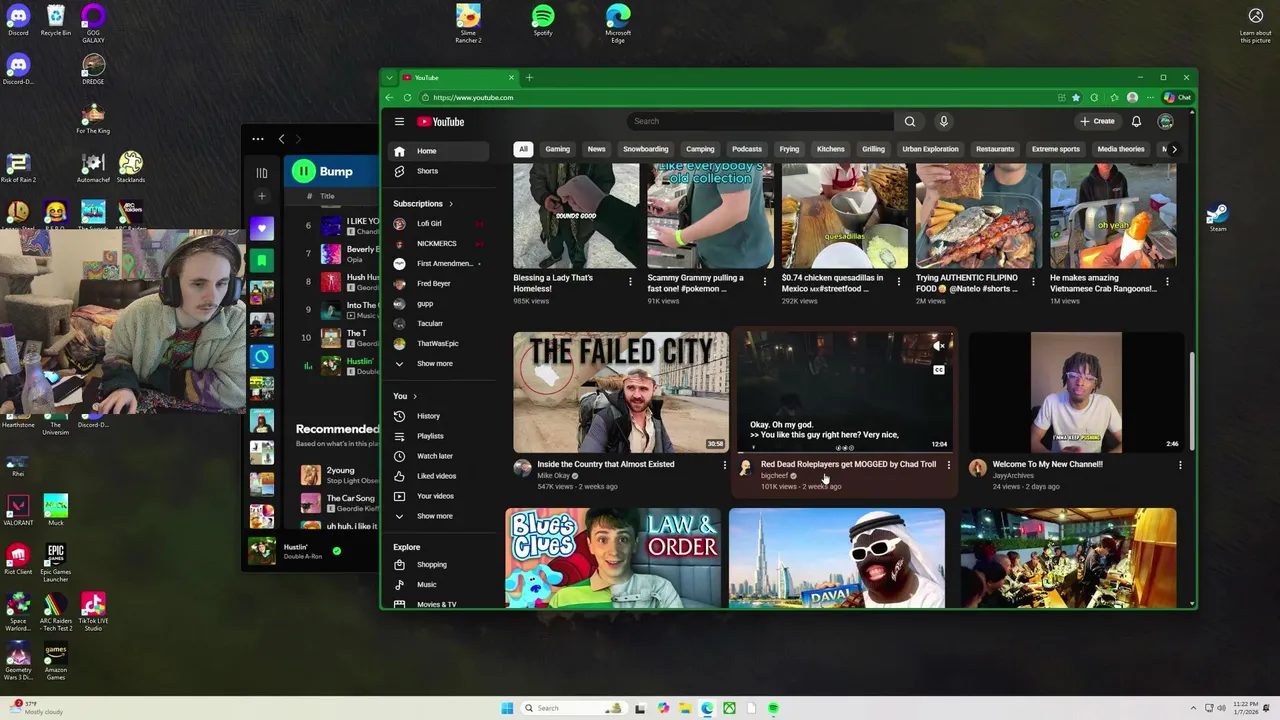Expand the You section chevron
The image size is (1280, 720).
[x=415, y=396]
